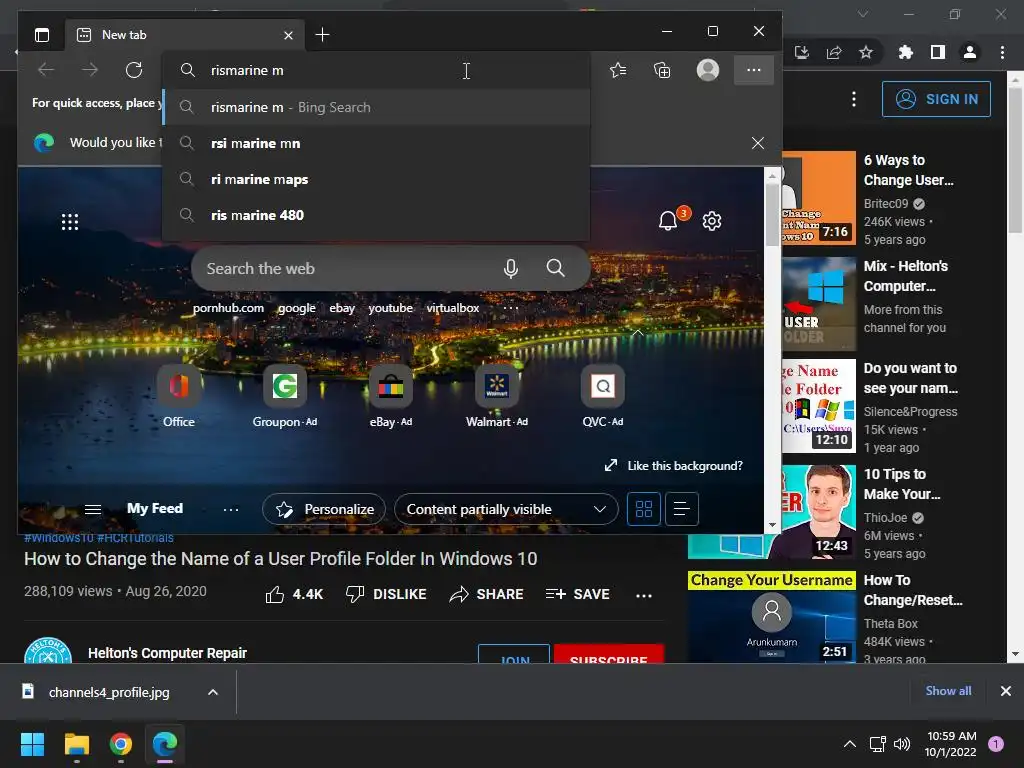Open the Office quick link tile
The width and height of the screenshot is (1024, 768).
pos(179,396)
